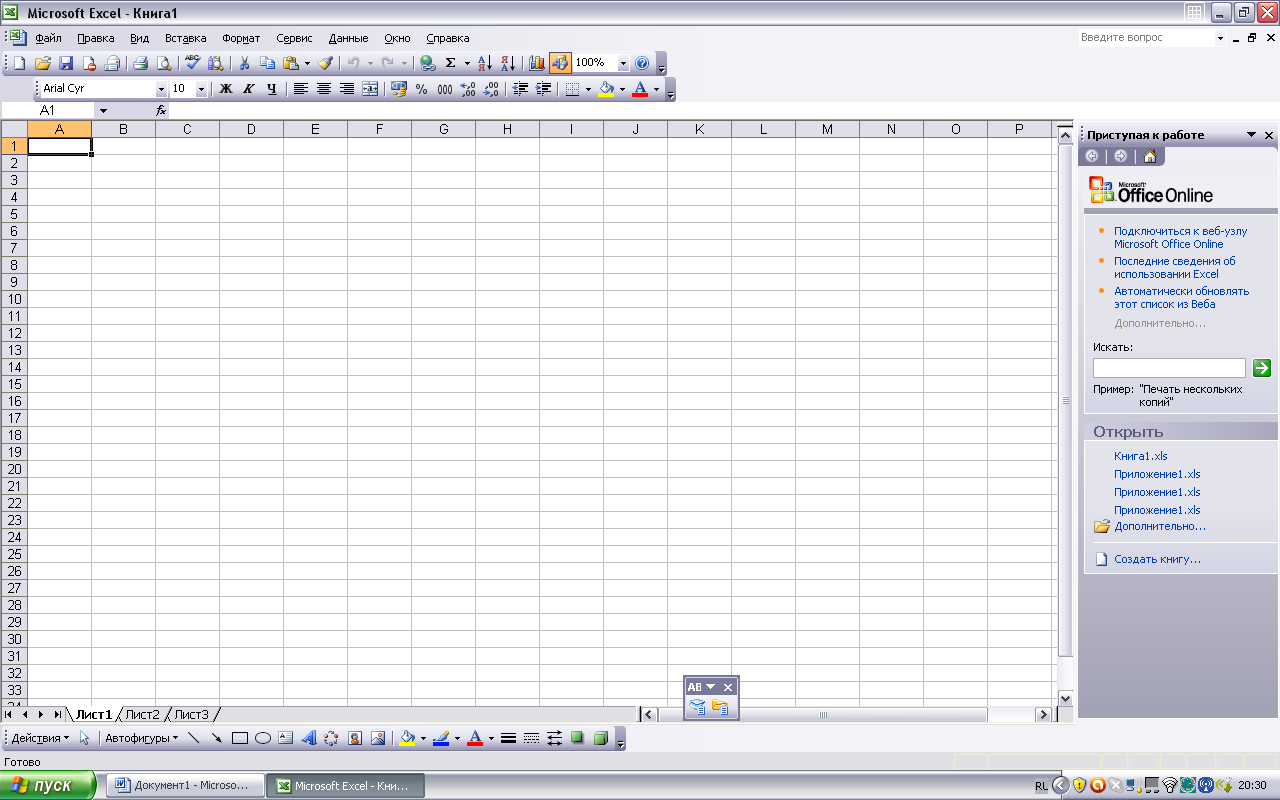Open Книга1.xls from the recent list

1141,456
